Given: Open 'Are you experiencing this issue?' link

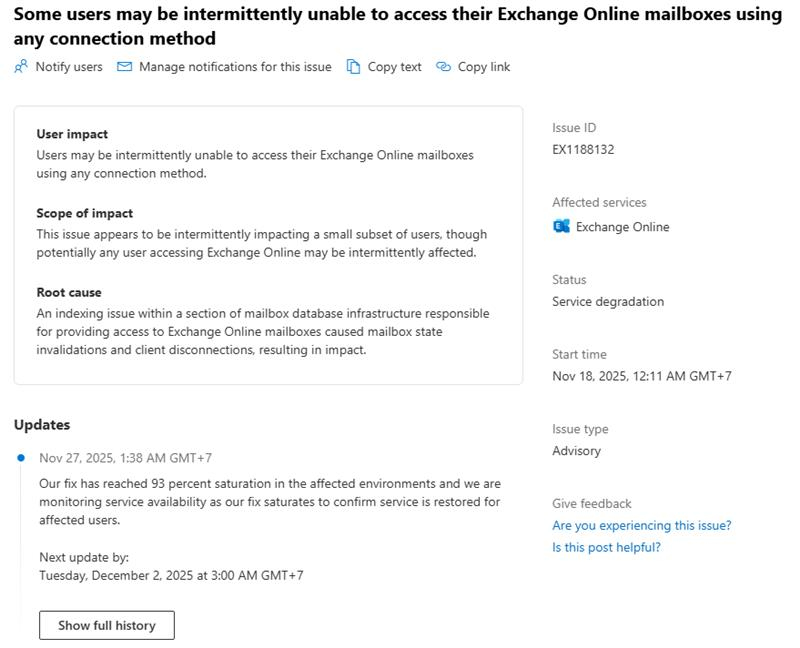Looking at the screenshot, I should 641,525.
